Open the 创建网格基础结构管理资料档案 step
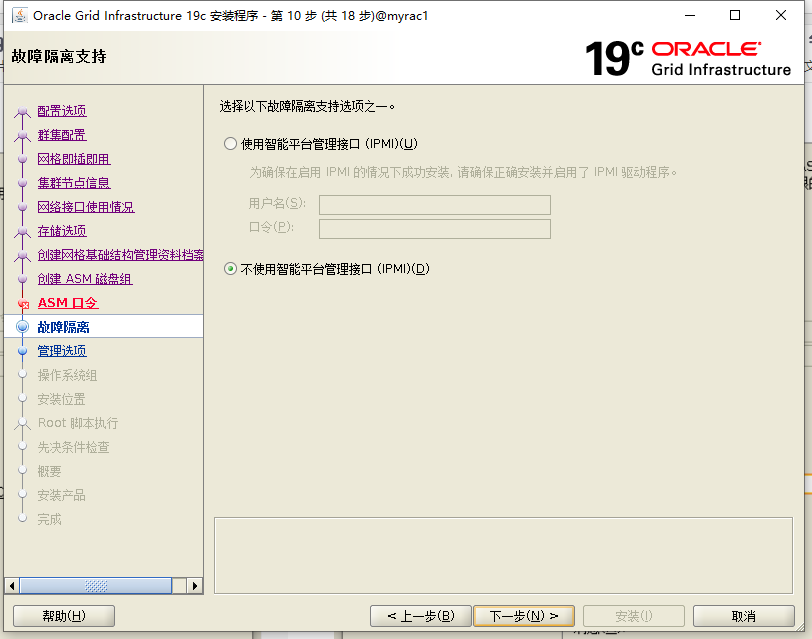The image size is (812, 639). 120,255
